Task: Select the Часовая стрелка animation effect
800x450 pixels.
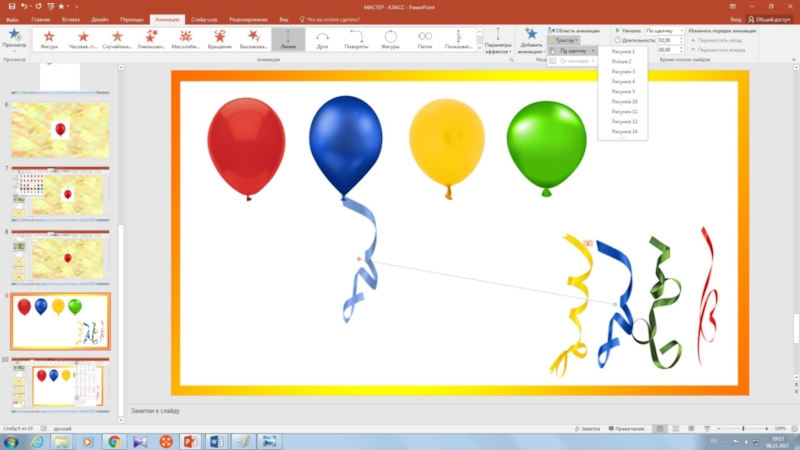Action: (84, 40)
